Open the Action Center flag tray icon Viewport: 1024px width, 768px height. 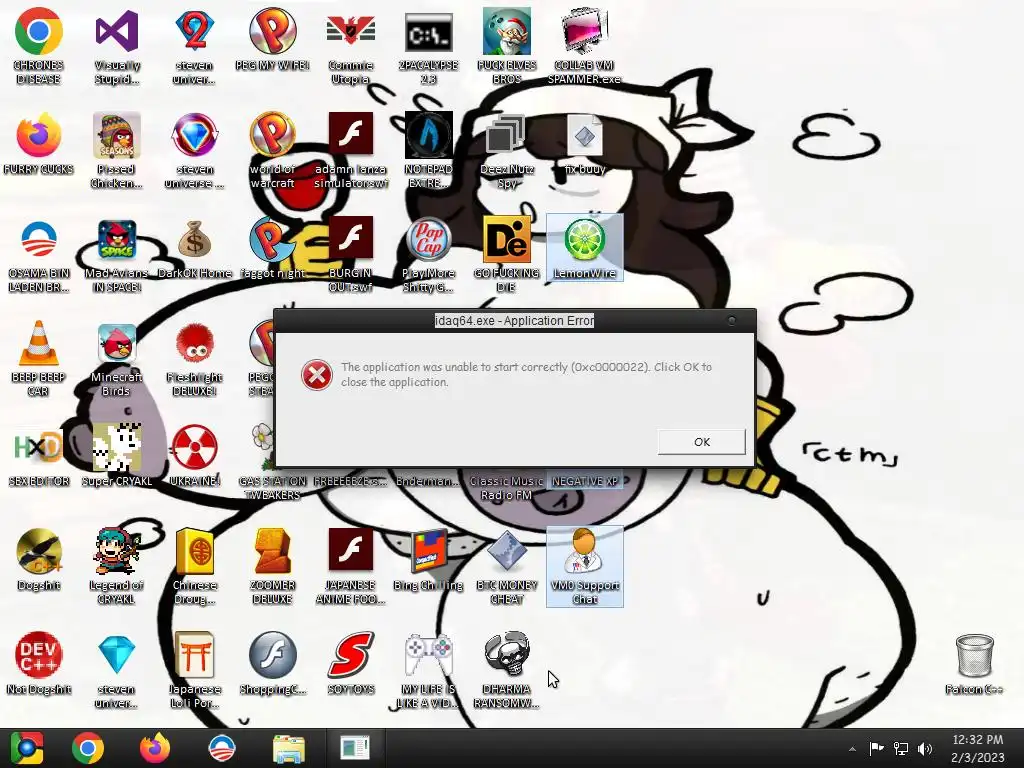click(876, 748)
